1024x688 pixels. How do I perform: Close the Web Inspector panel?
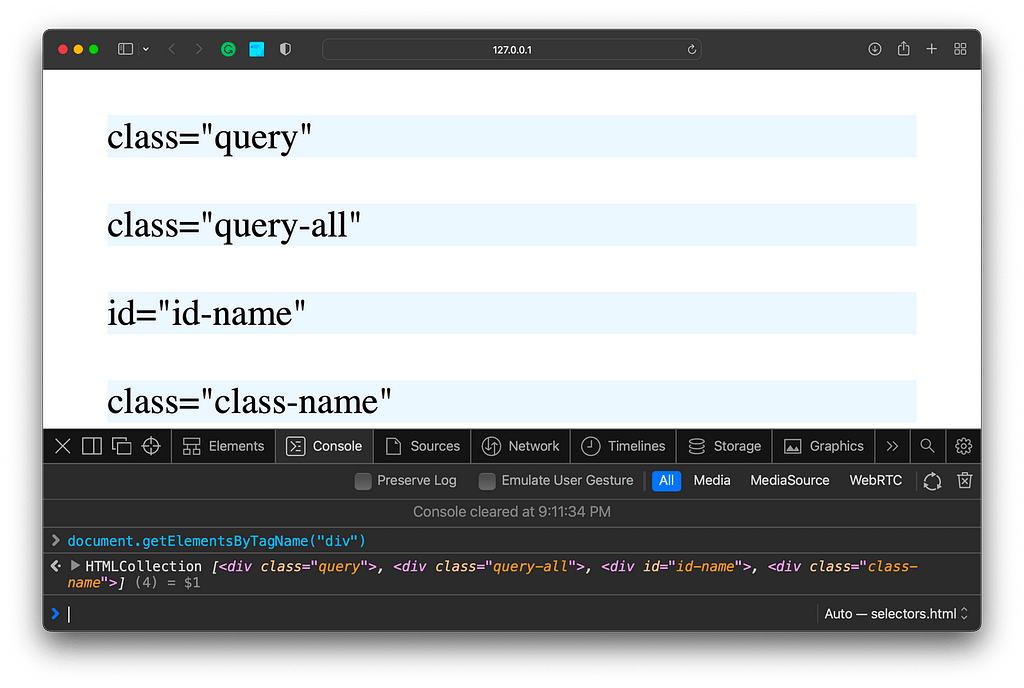tap(62, 446)
